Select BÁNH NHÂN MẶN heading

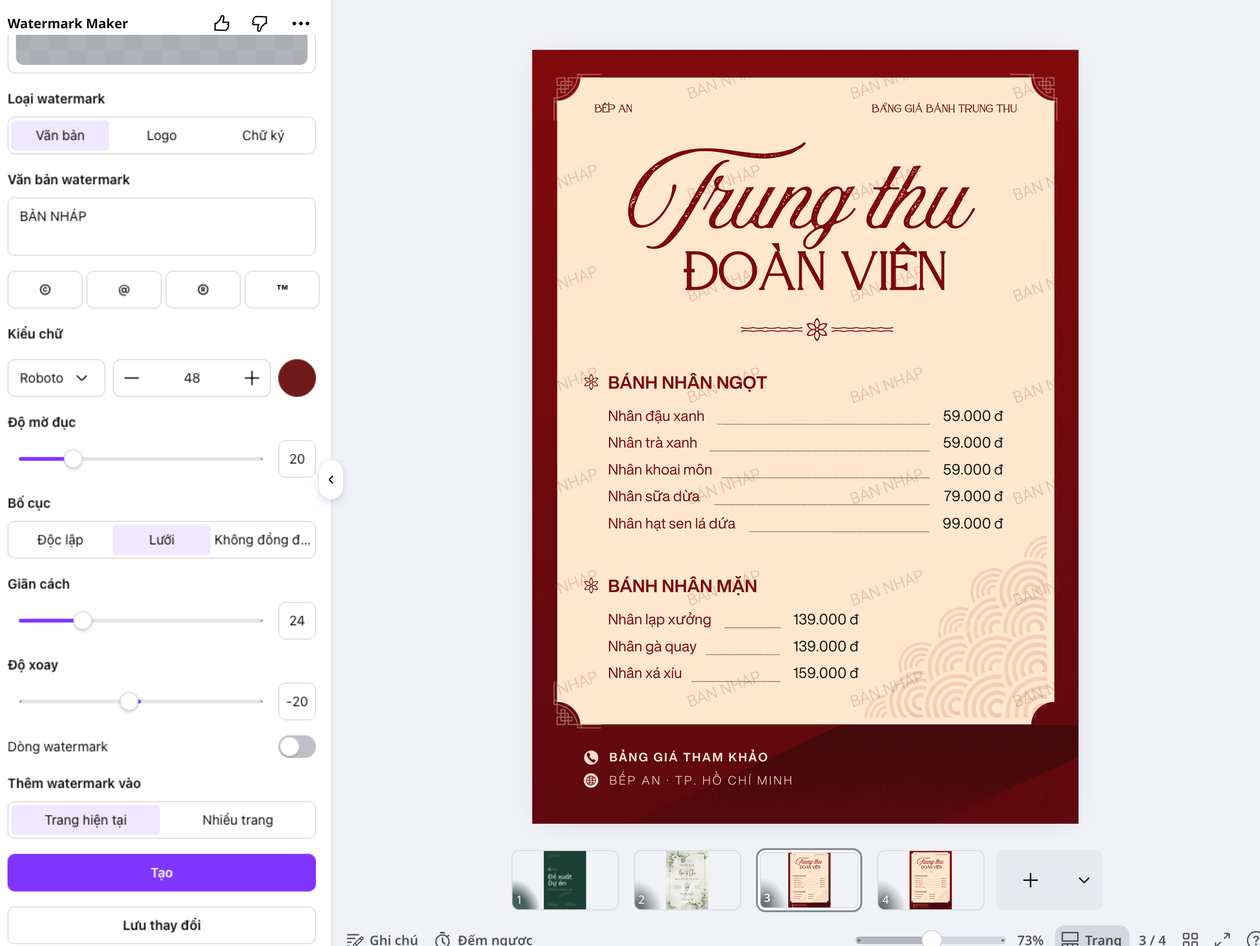(x=683, y=586)
